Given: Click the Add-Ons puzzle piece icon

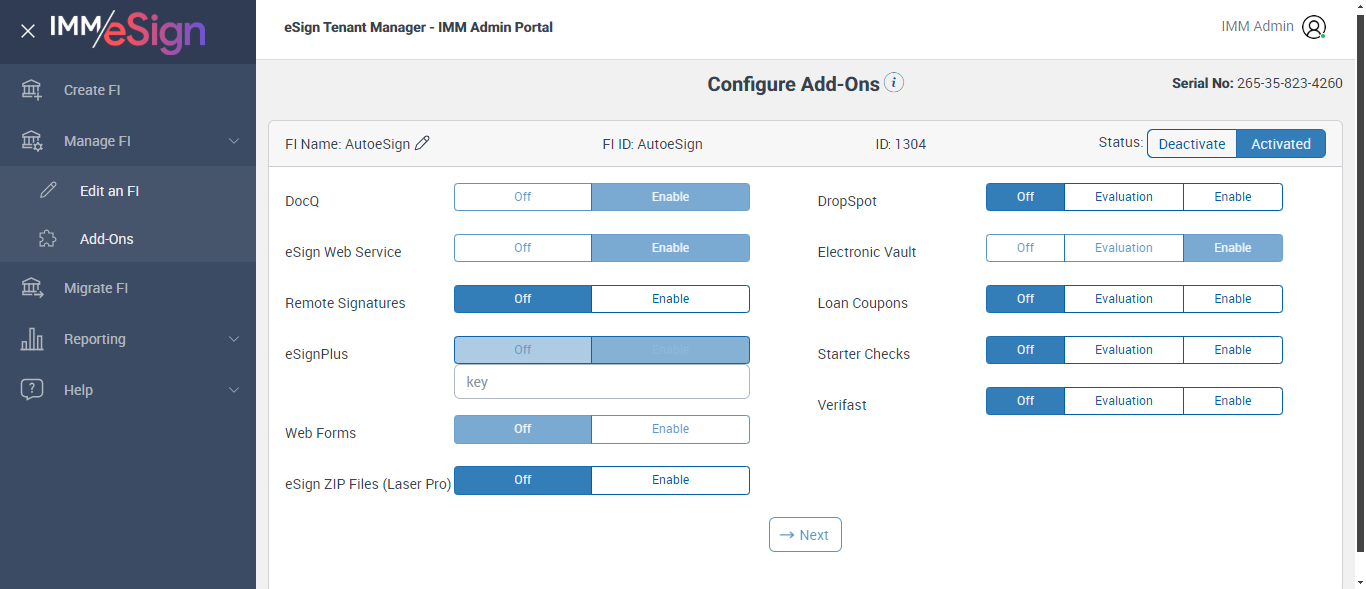Looking at the screenshot, I should pos(48,239).
